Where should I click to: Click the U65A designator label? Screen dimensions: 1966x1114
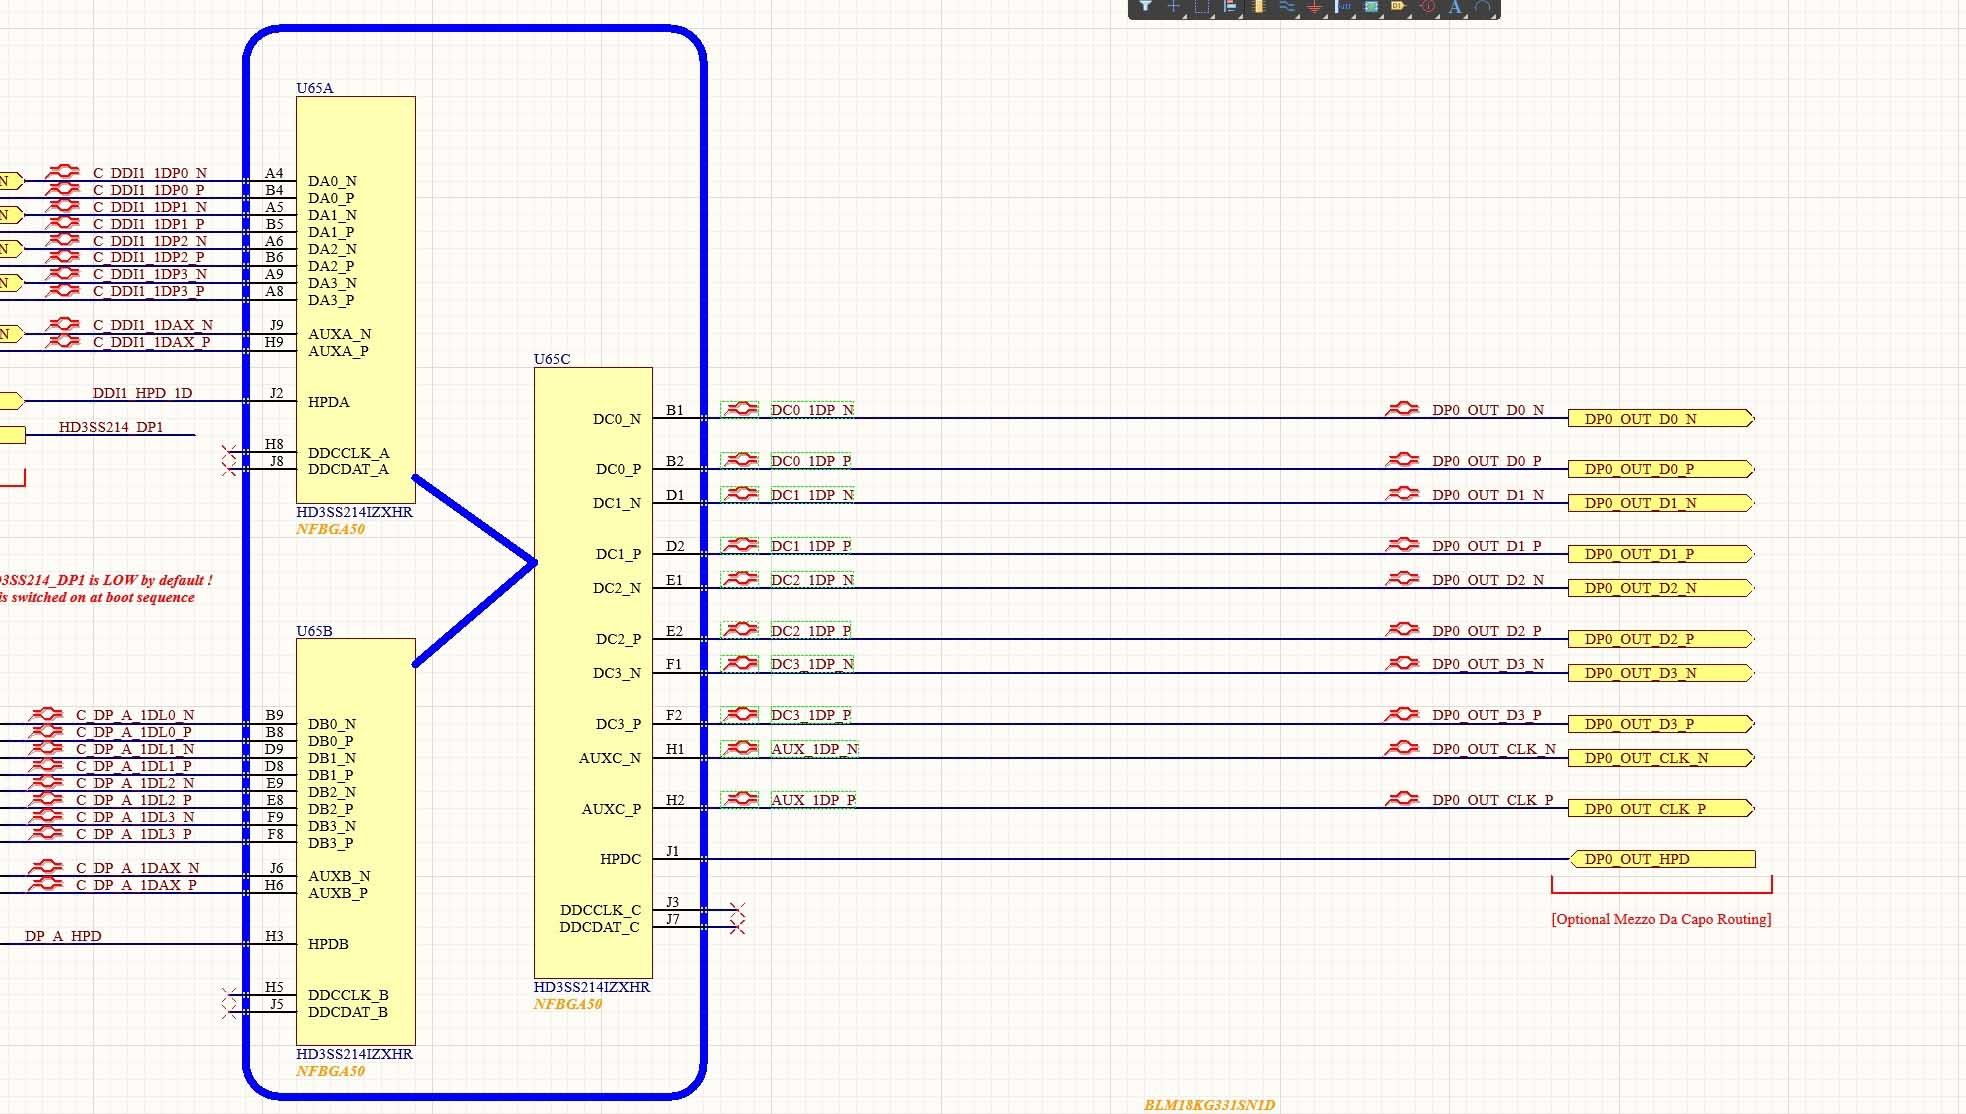click(x=314, y=88)
